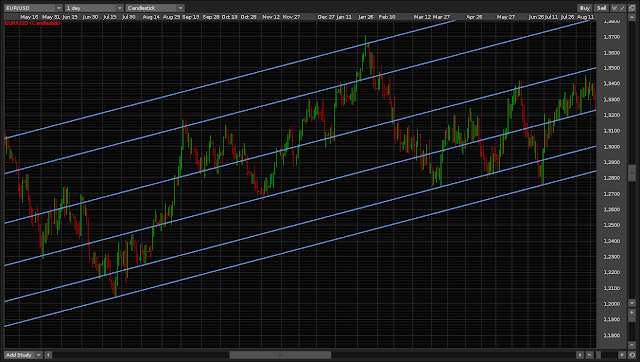This screenshot has height=362, width=640.
Task: Select the pitchfork drawing tool icon
Action: point(614,8)
